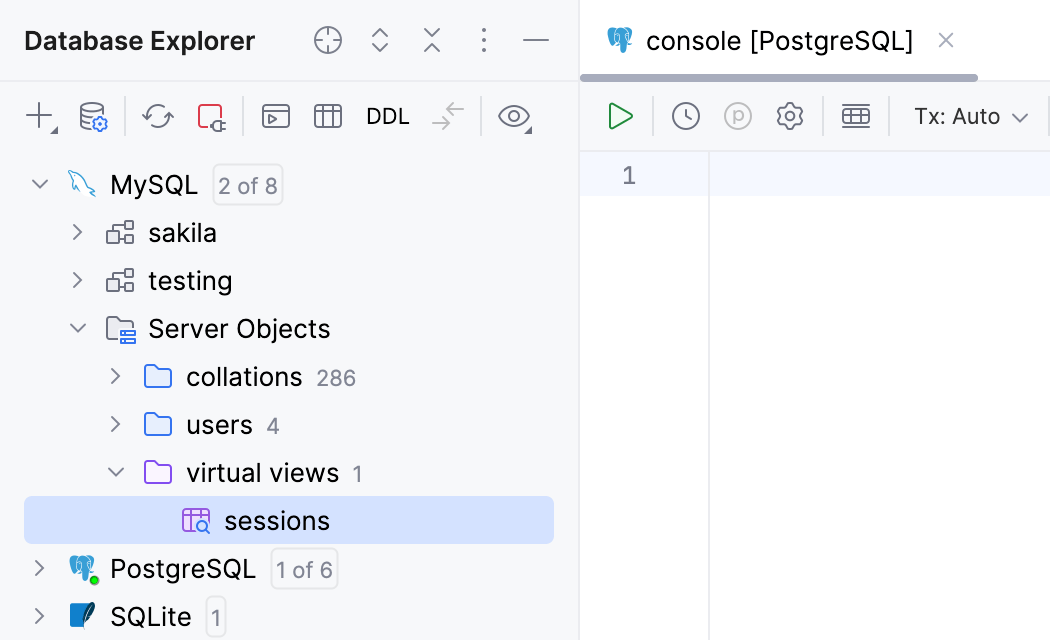1050x640 pixels.
Task: Open a new query console
Action: pos(275,116)
